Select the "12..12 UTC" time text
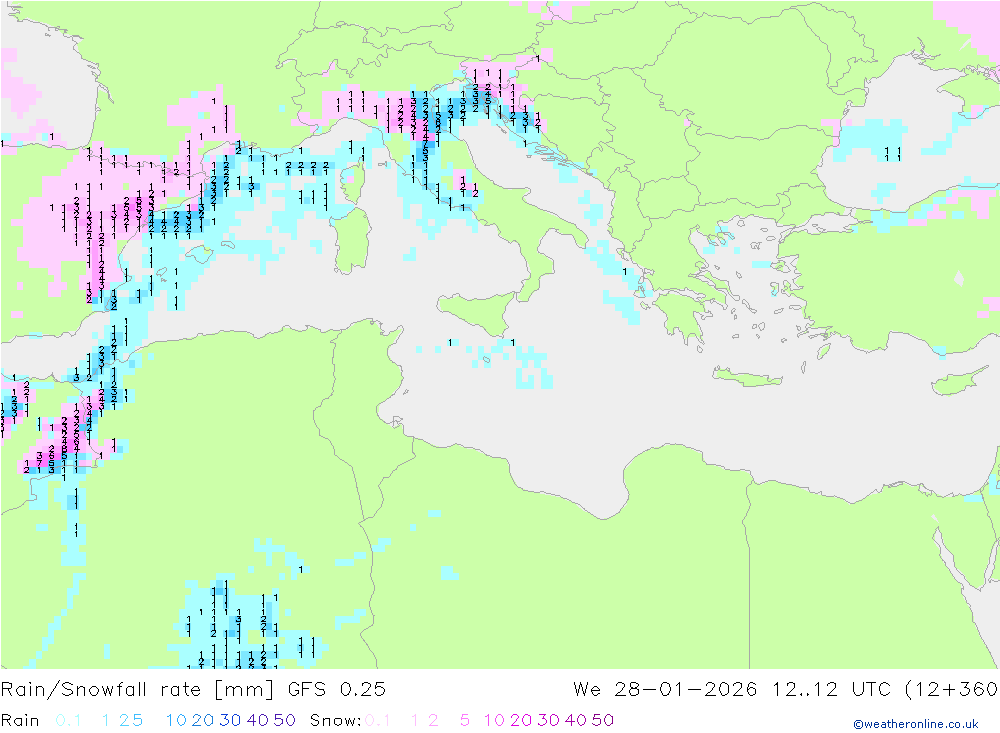 [x=832, y=690]
